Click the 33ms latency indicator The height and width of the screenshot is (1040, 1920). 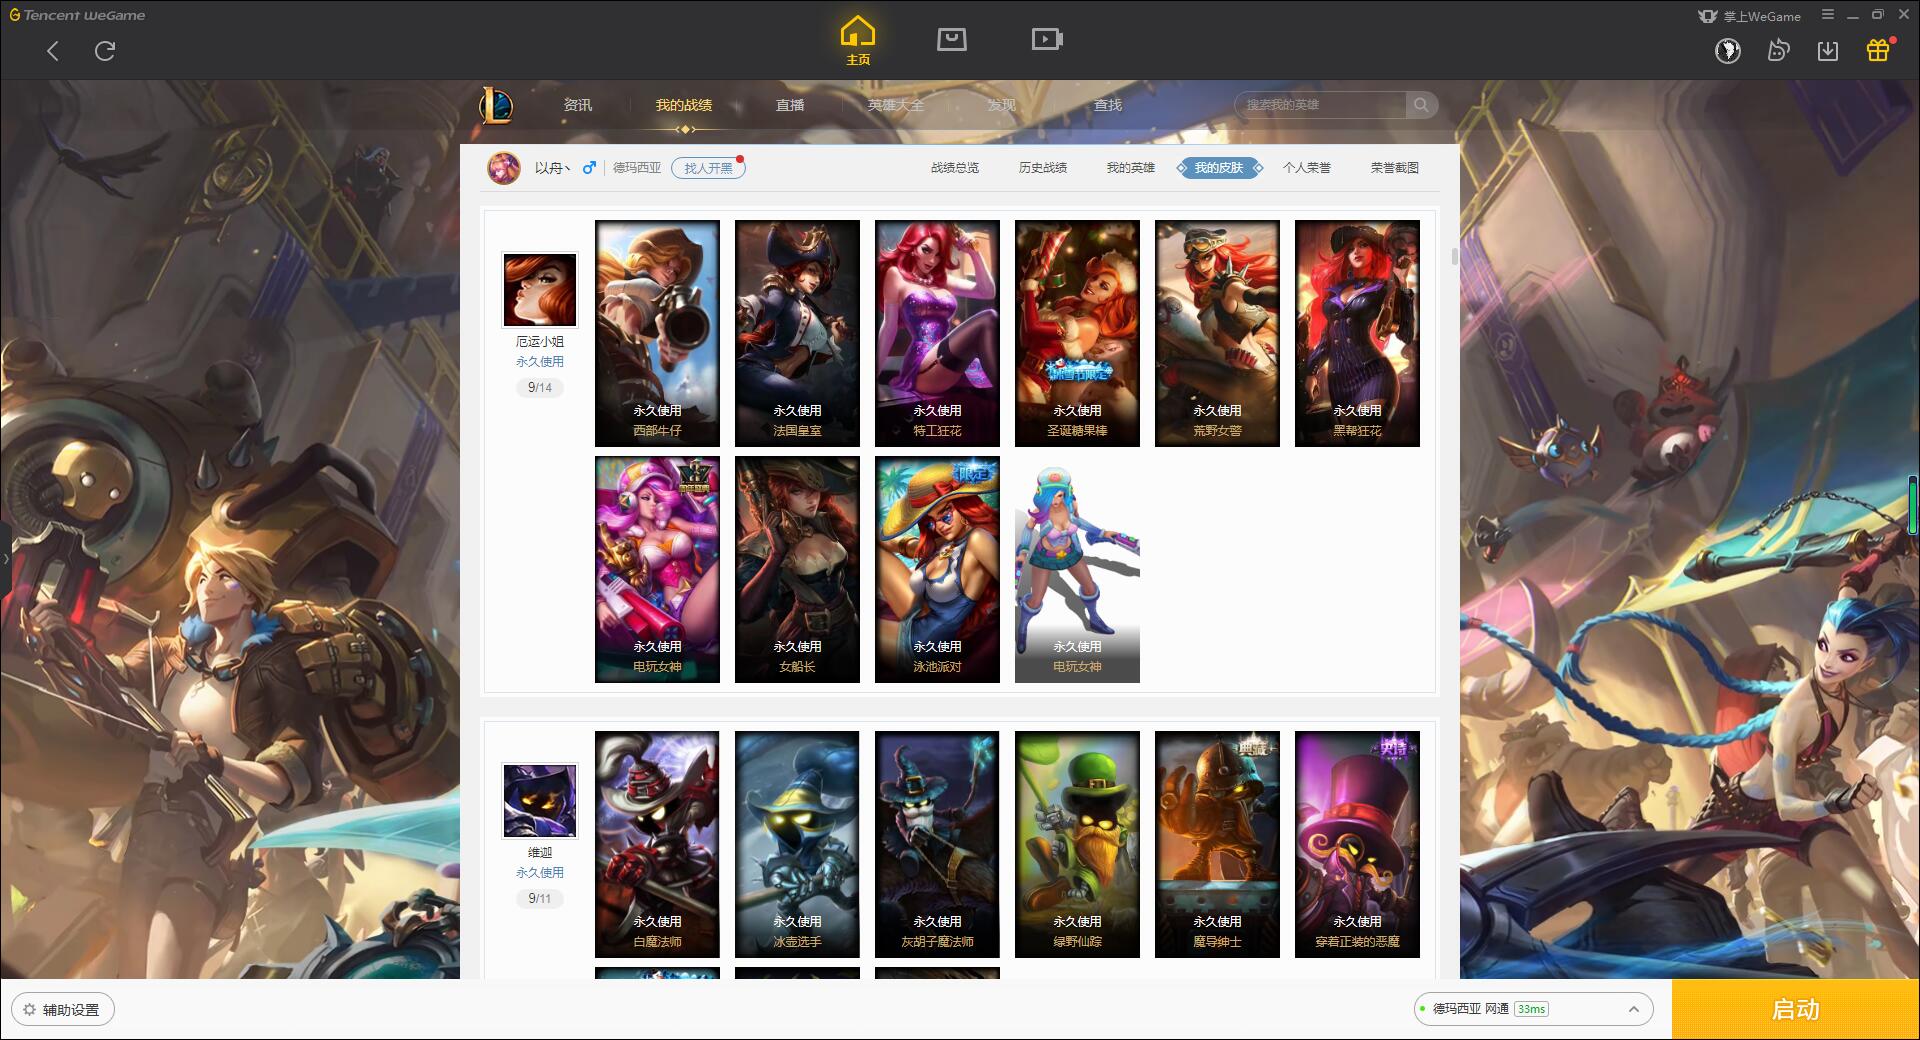(x=1531, y=1009)
